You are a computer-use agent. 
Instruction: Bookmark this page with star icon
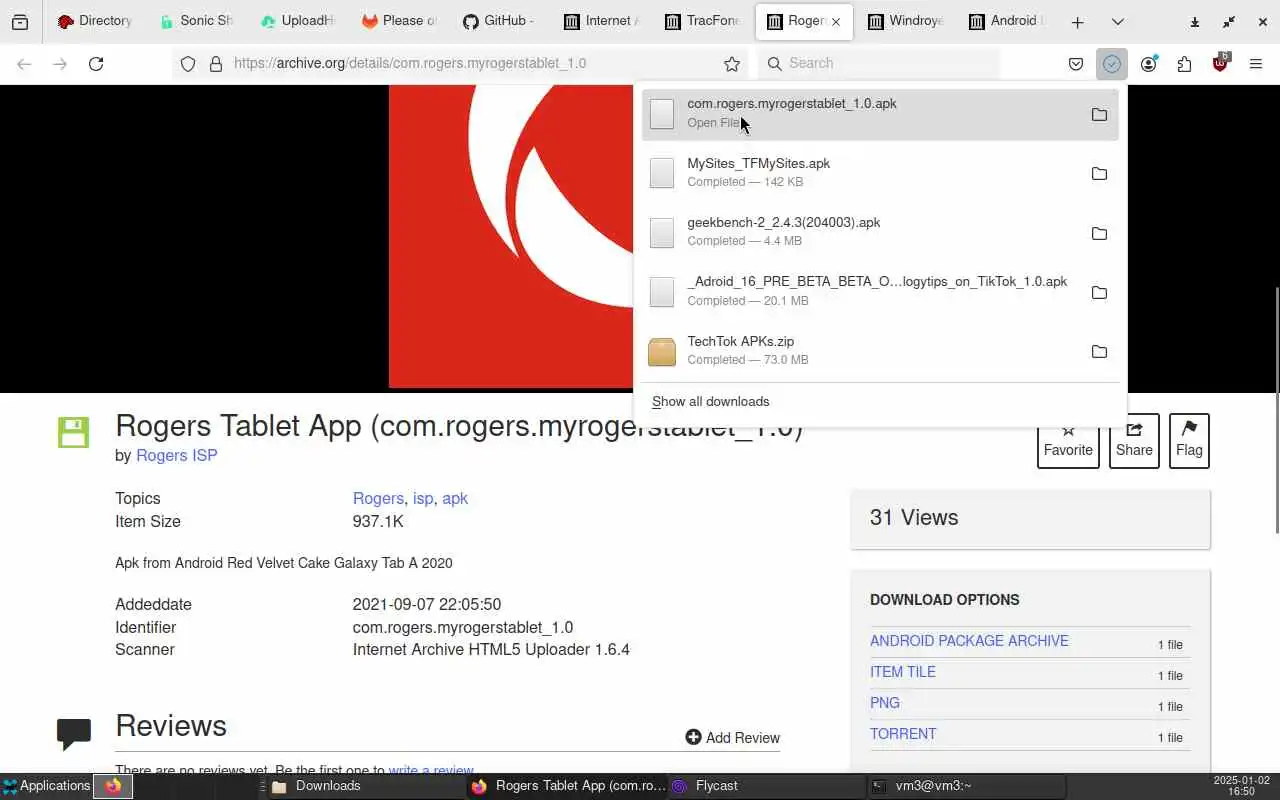732,63
